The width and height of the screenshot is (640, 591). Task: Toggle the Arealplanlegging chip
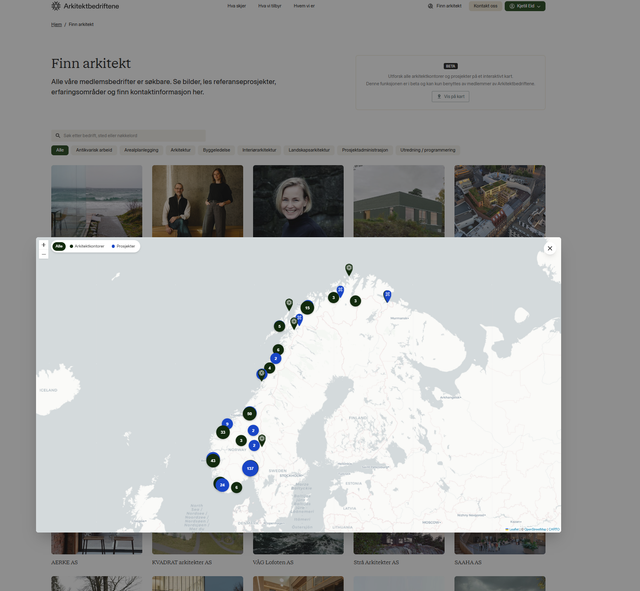coord(141,150)
